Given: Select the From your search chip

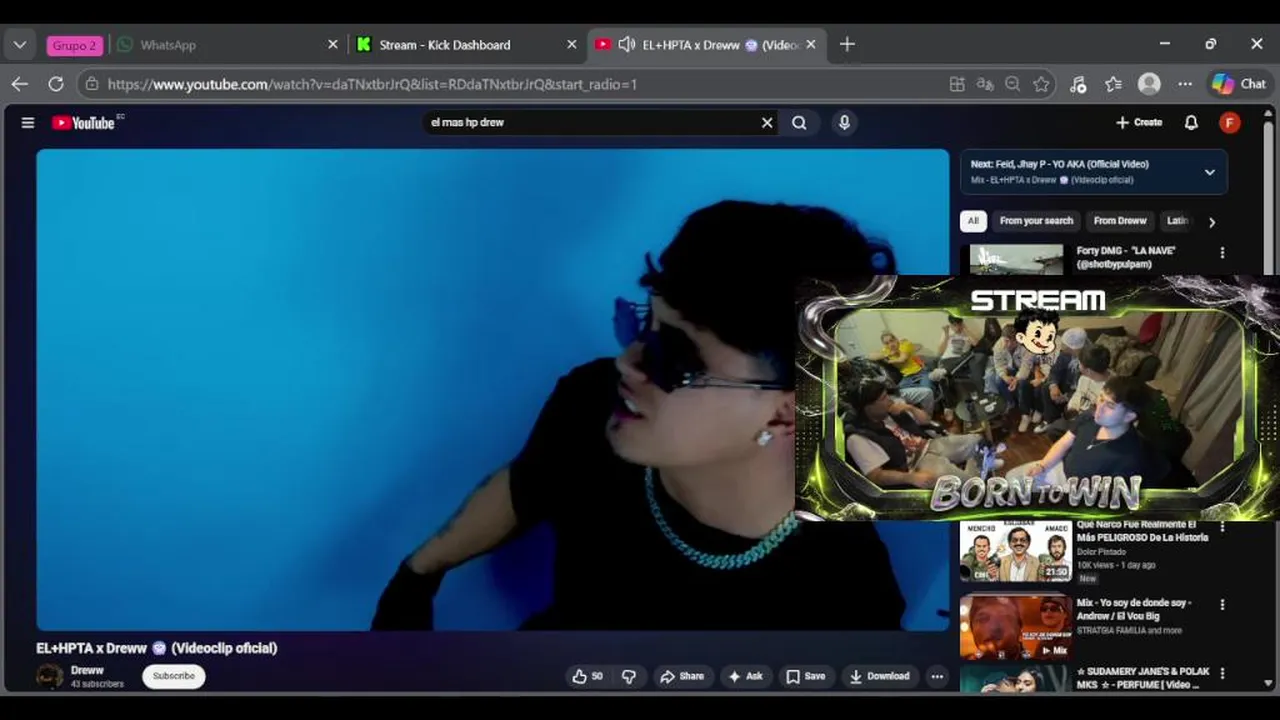Looking at the screenshot, I should (1036, 221).
